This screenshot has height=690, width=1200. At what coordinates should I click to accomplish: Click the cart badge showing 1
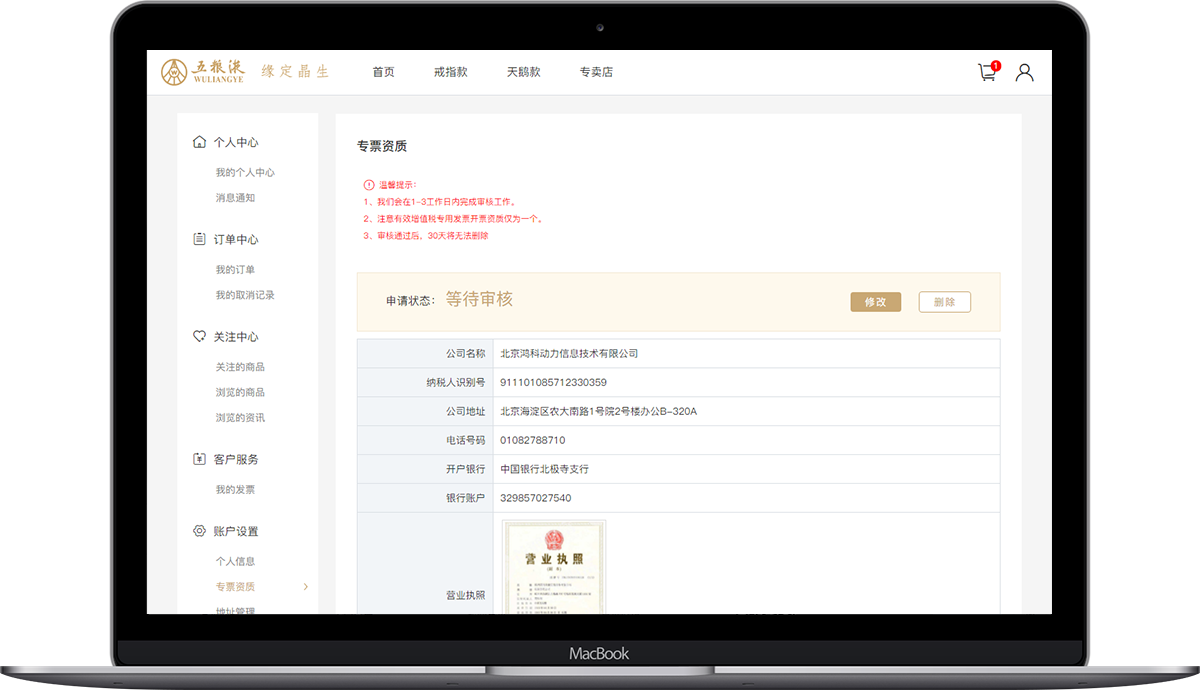996,65
